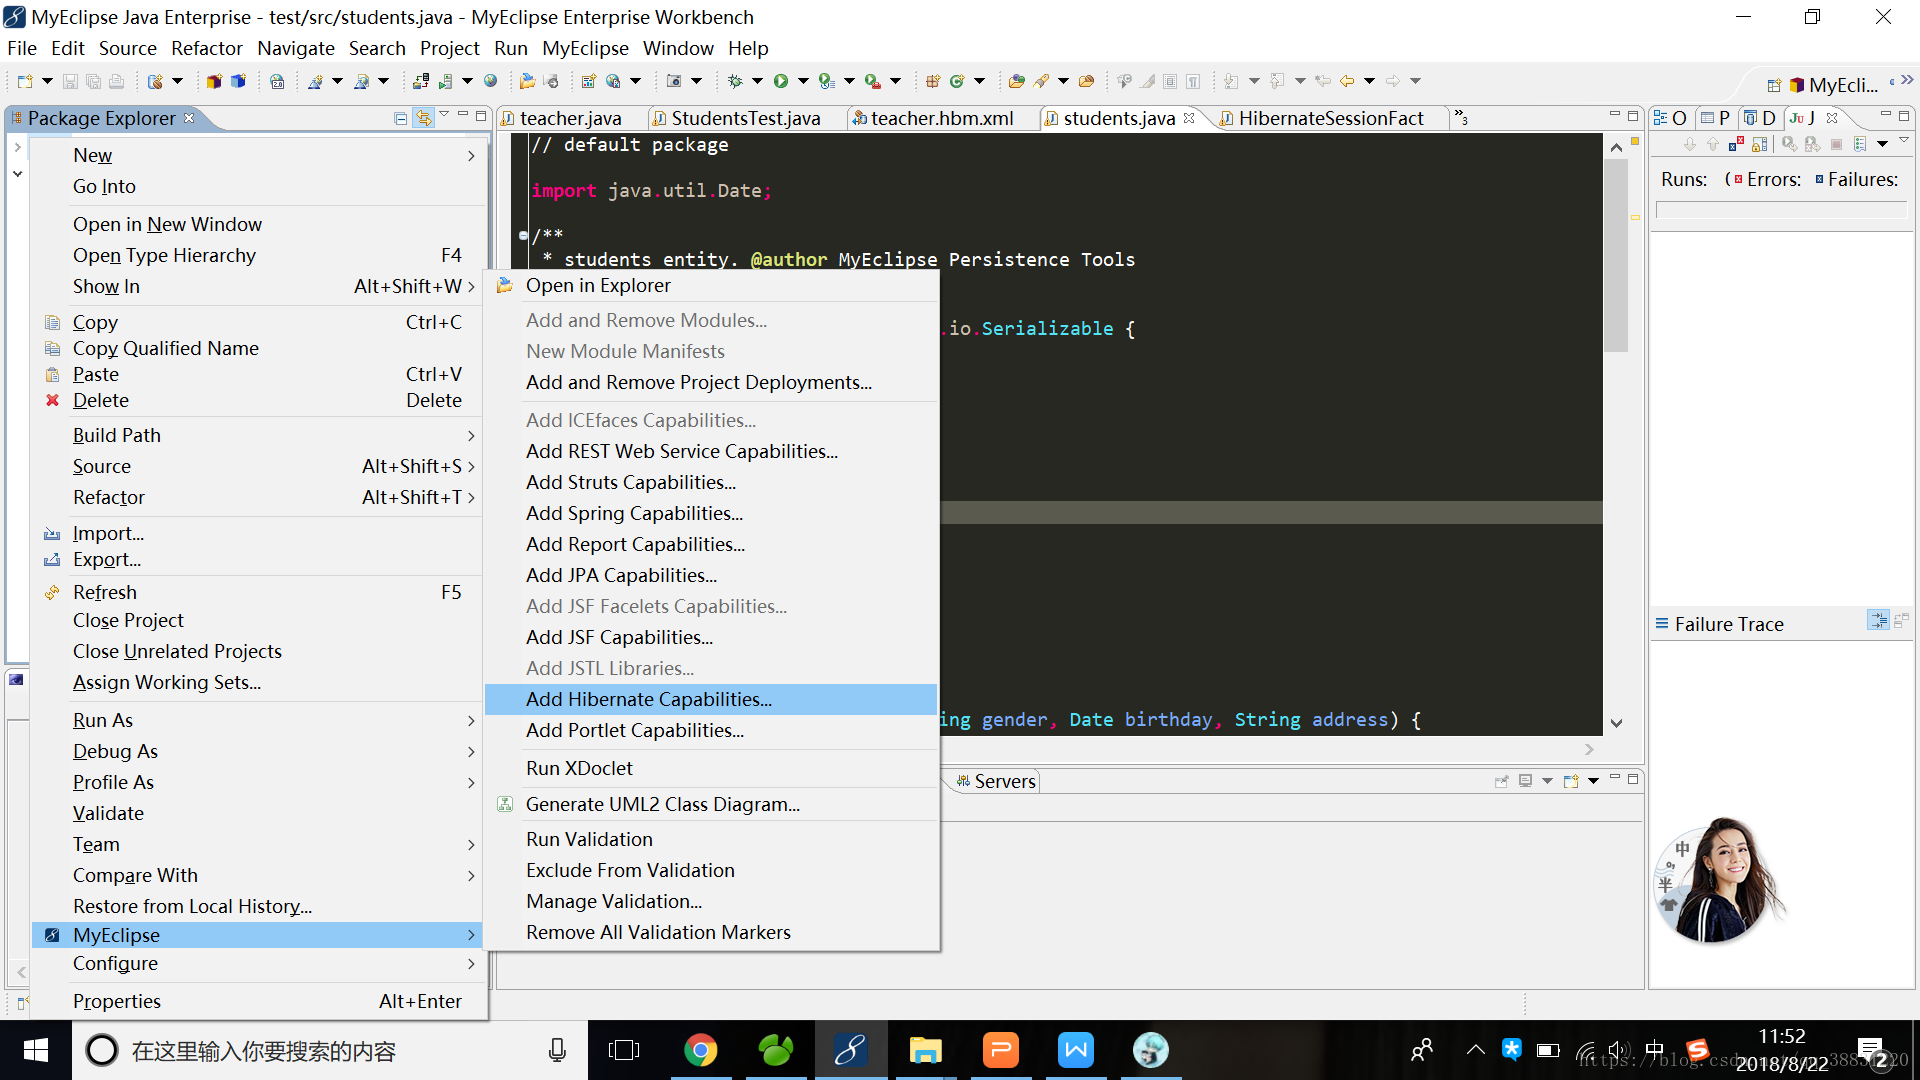Open Task View on the taskbar

pyautogui.click(x=624, y=1050)
